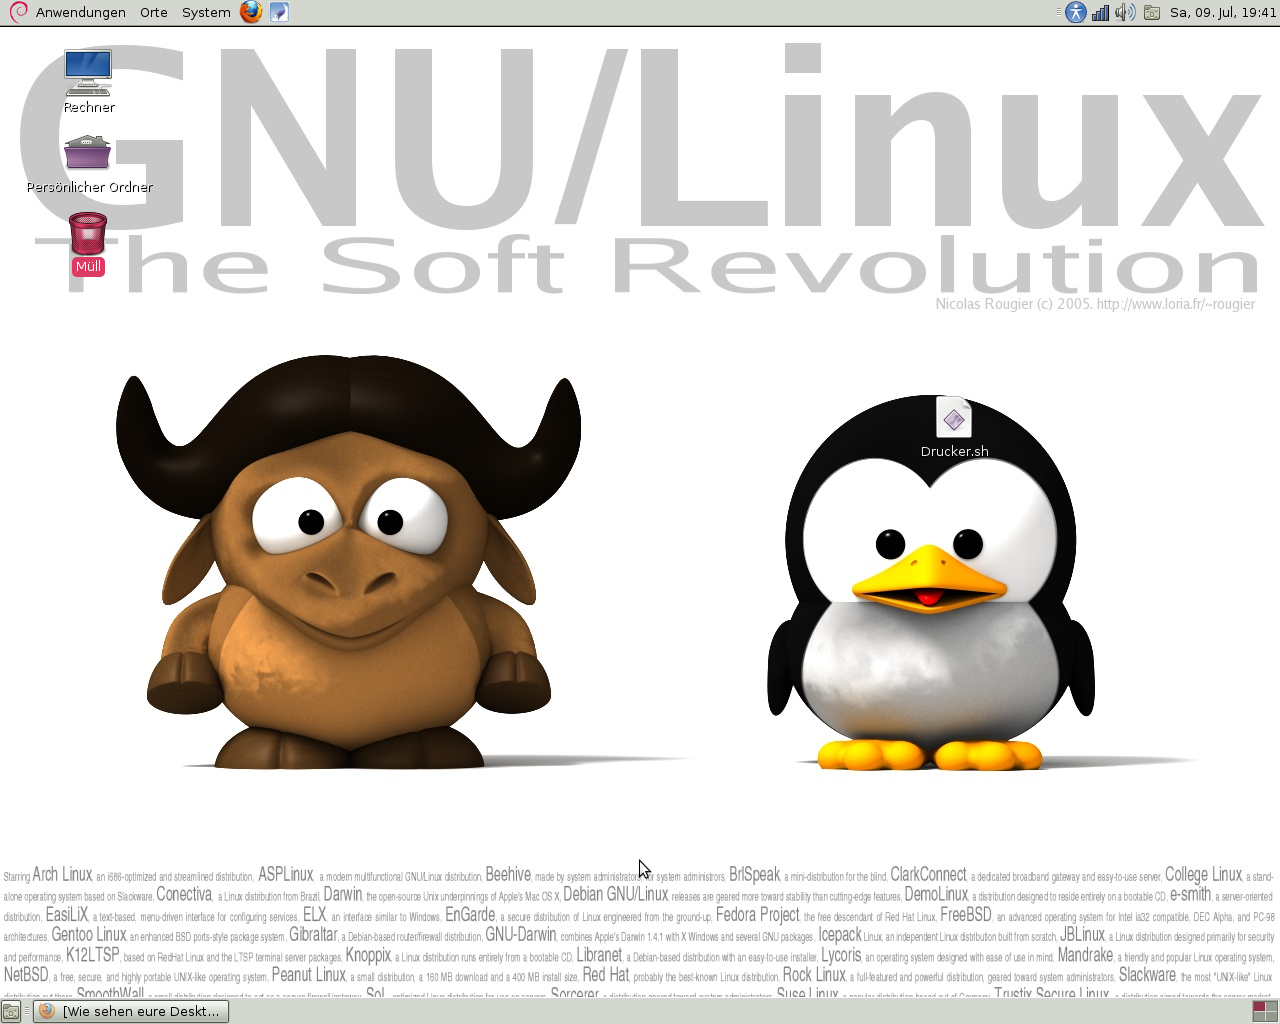Open the accessibility icon in the top panel
The width and height of the screenshot is (1280, 1024).
click(1076, 12)
